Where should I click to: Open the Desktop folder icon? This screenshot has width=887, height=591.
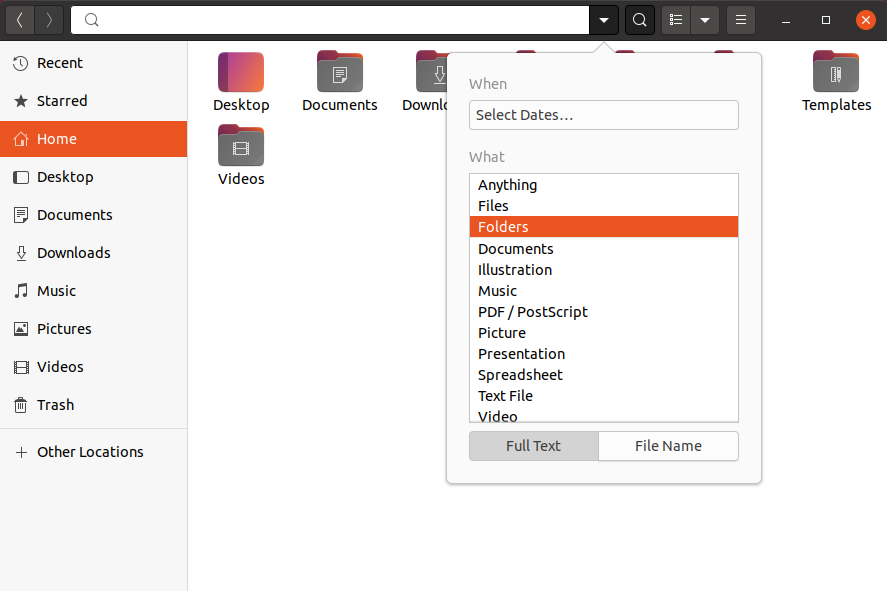pos(240,72)
